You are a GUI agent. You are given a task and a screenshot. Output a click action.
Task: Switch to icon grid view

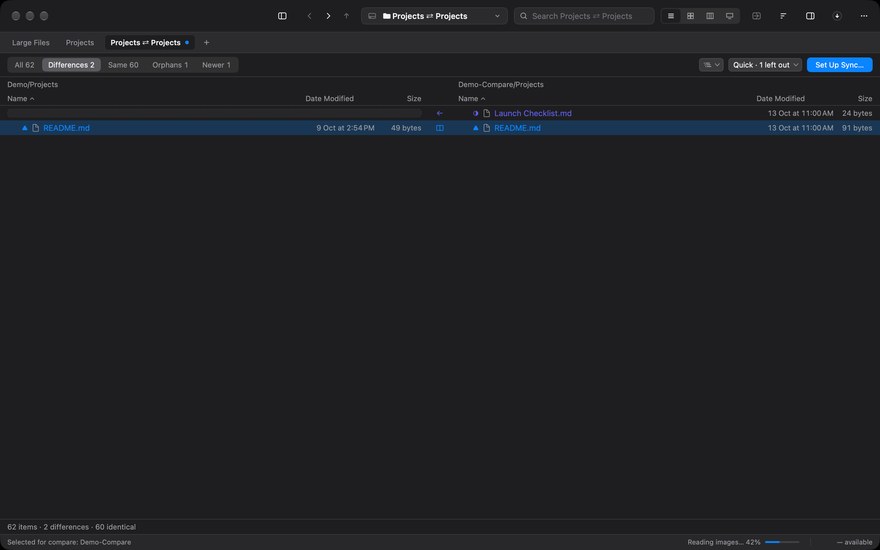click(x=690, y=16)
